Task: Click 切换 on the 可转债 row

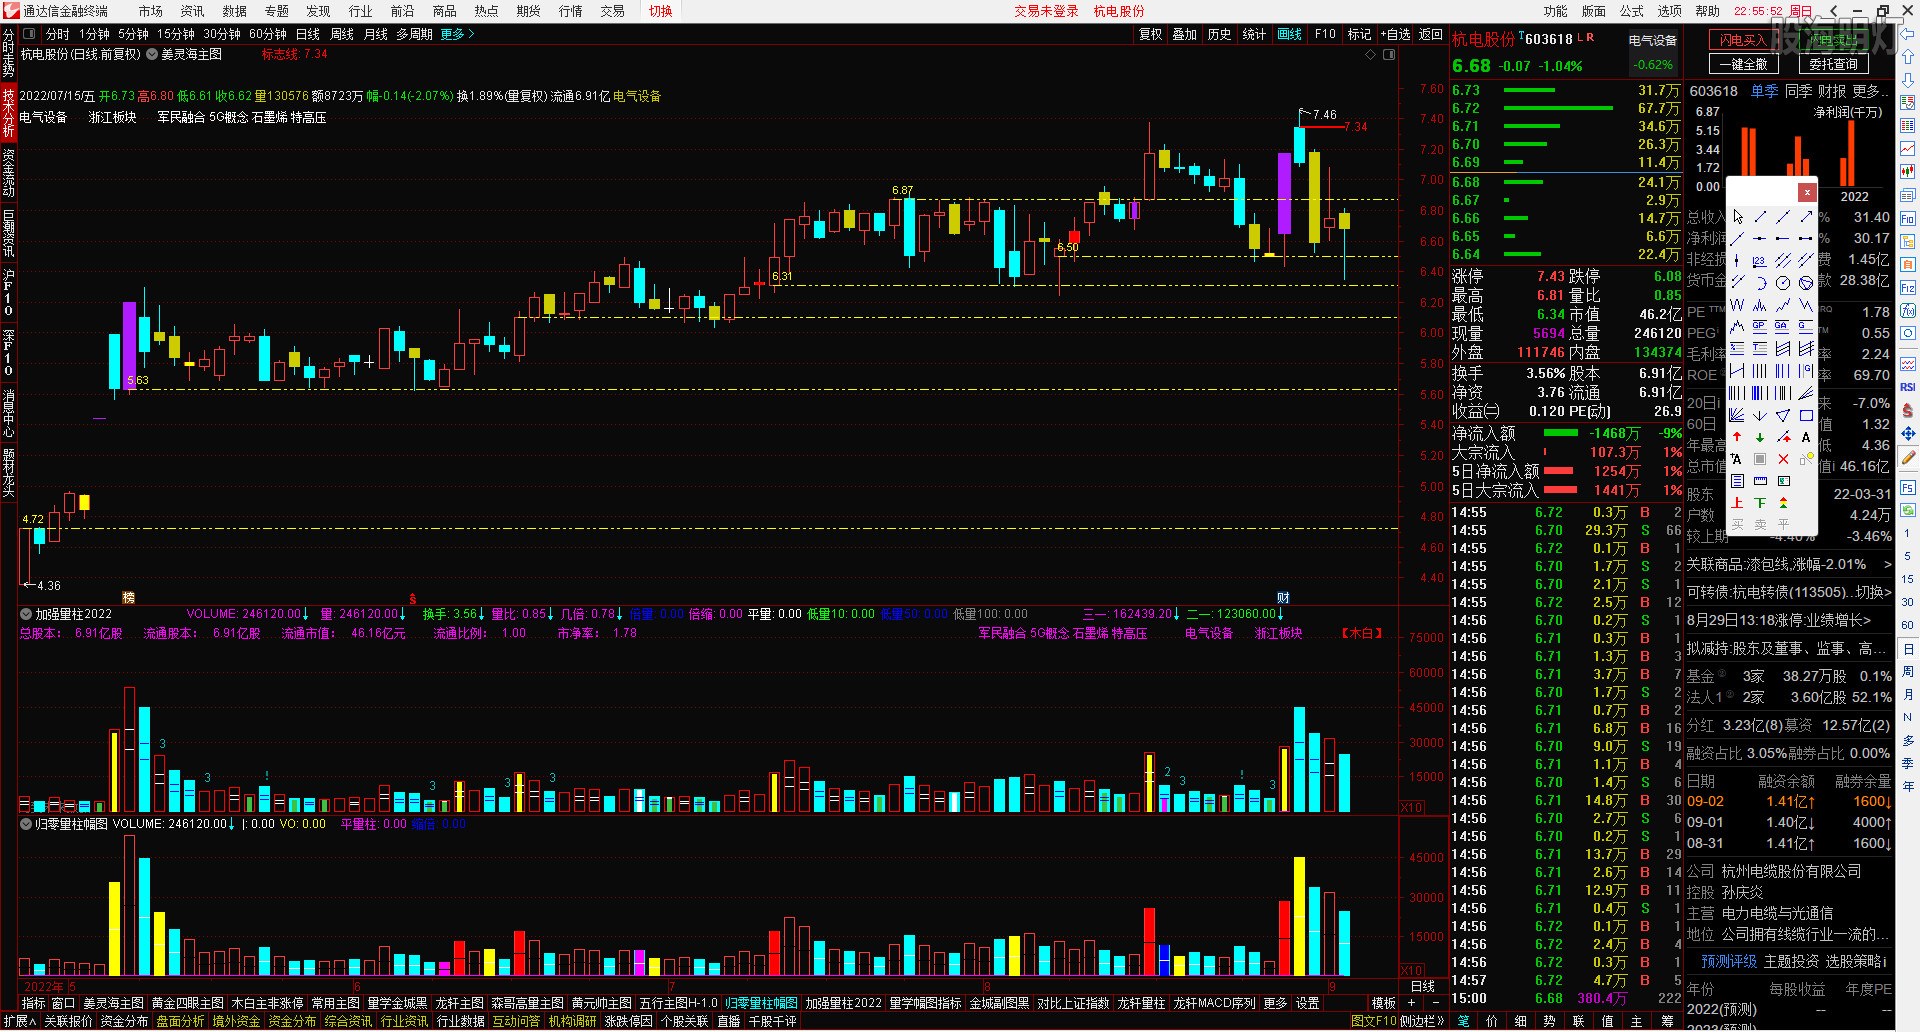Action: pyautogui.click(x=1873, y=592)
